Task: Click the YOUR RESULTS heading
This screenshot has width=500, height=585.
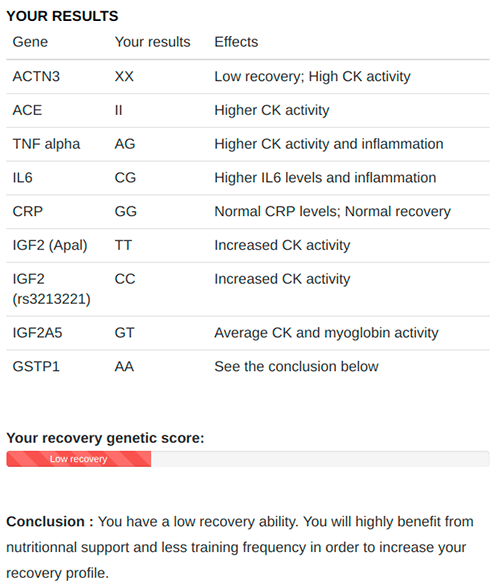Action: [62, 16]
